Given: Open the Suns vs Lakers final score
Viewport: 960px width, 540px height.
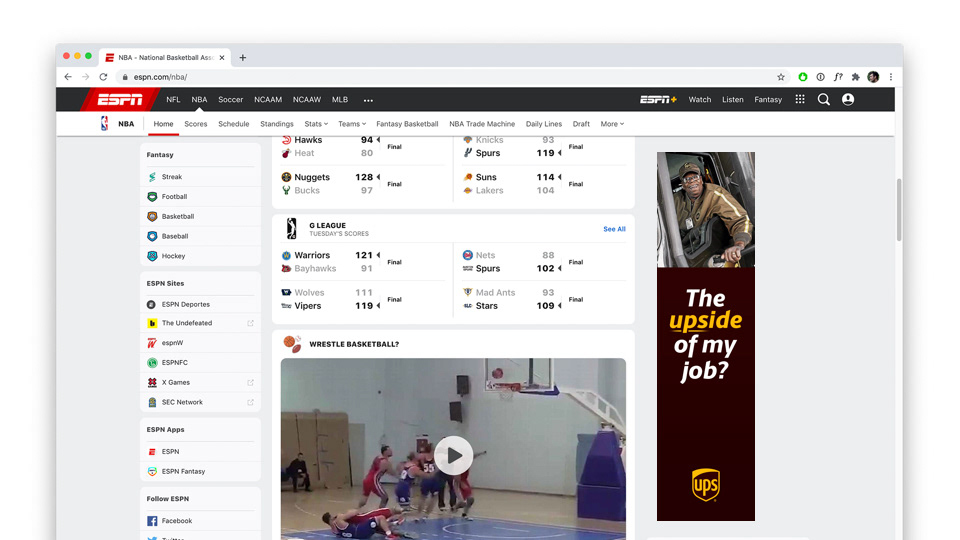Looking at the screenshot, I should pos(544,184).
